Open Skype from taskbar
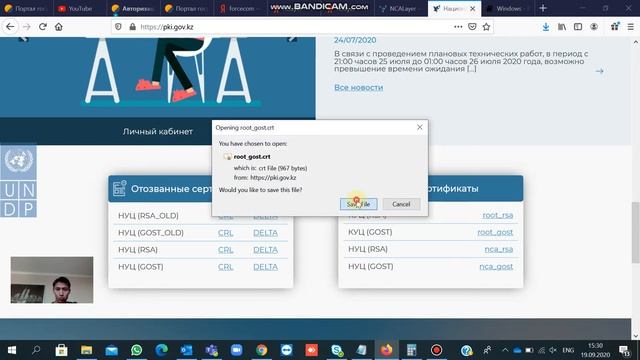The width and height of the screenshot is (640, 360). tap(337, 350)
